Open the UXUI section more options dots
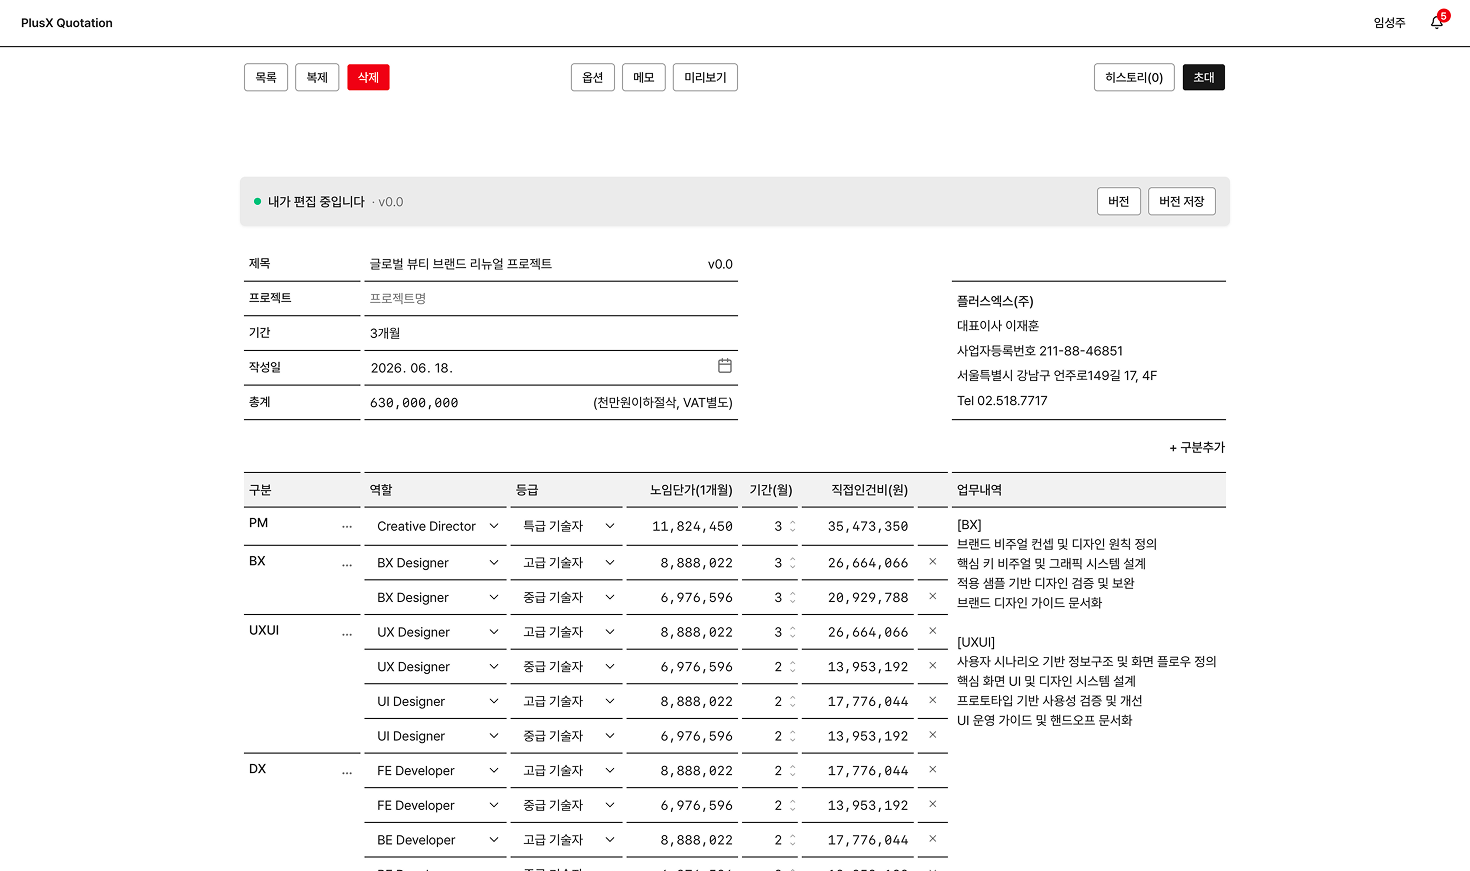The image size is (1470, 871). [x=347, y=633]
